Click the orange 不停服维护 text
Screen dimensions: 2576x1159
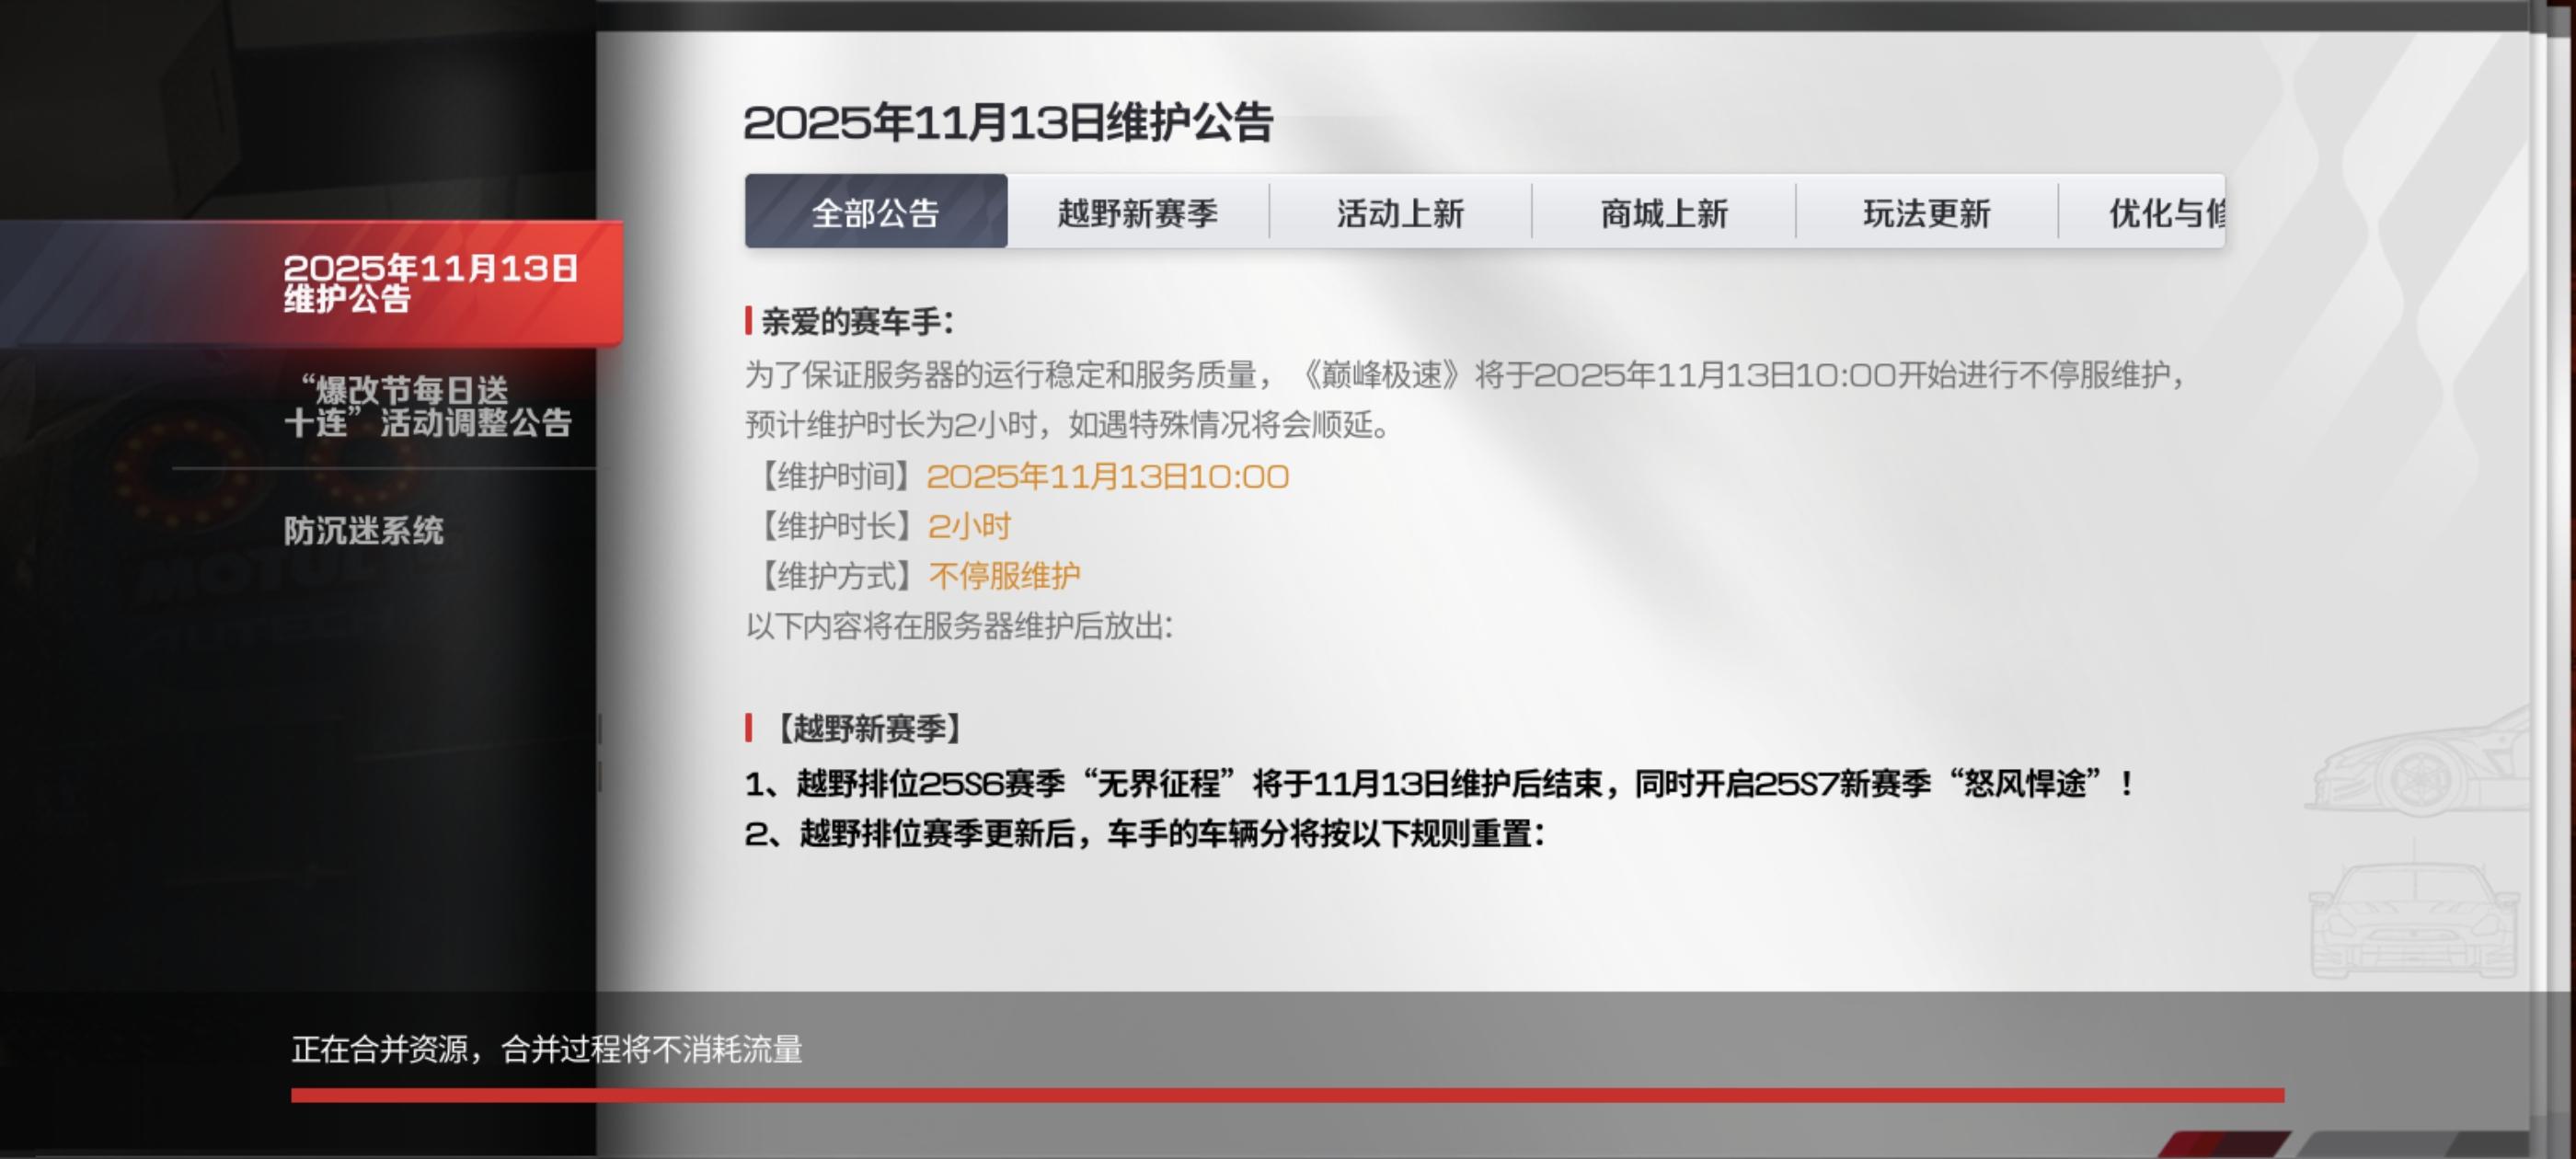[x=1004, y=576]
